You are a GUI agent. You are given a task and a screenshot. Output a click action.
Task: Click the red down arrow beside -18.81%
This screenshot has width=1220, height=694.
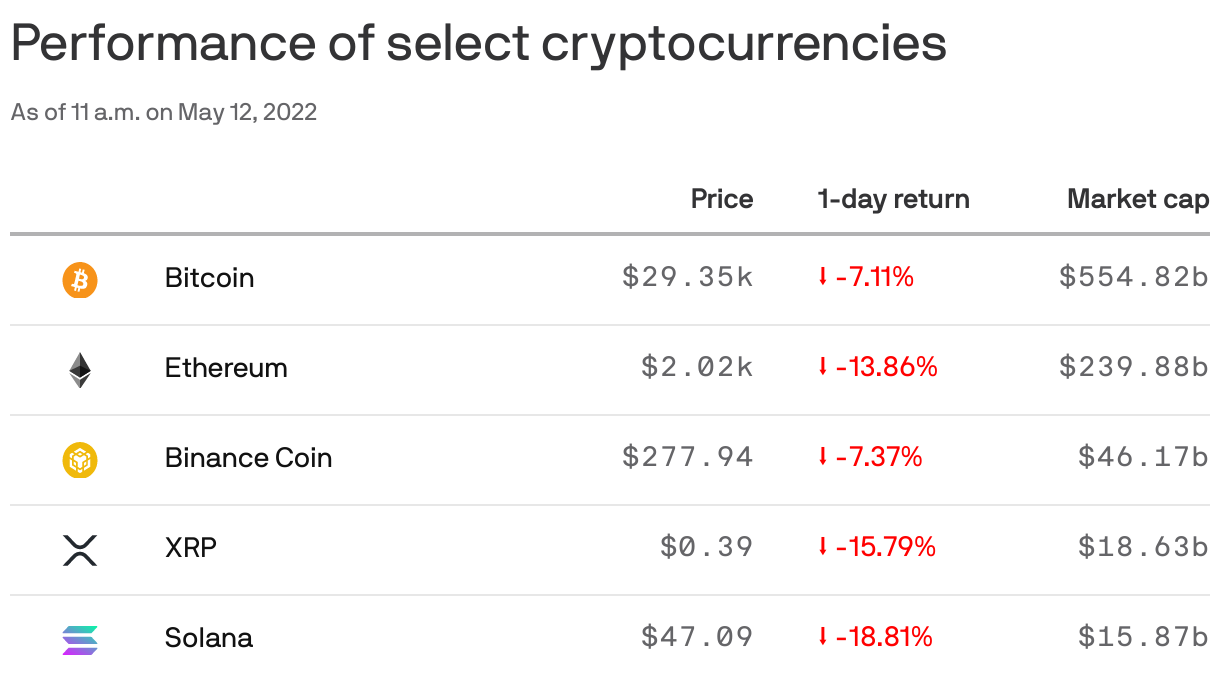pyautogui.click(x=822, y=637)
